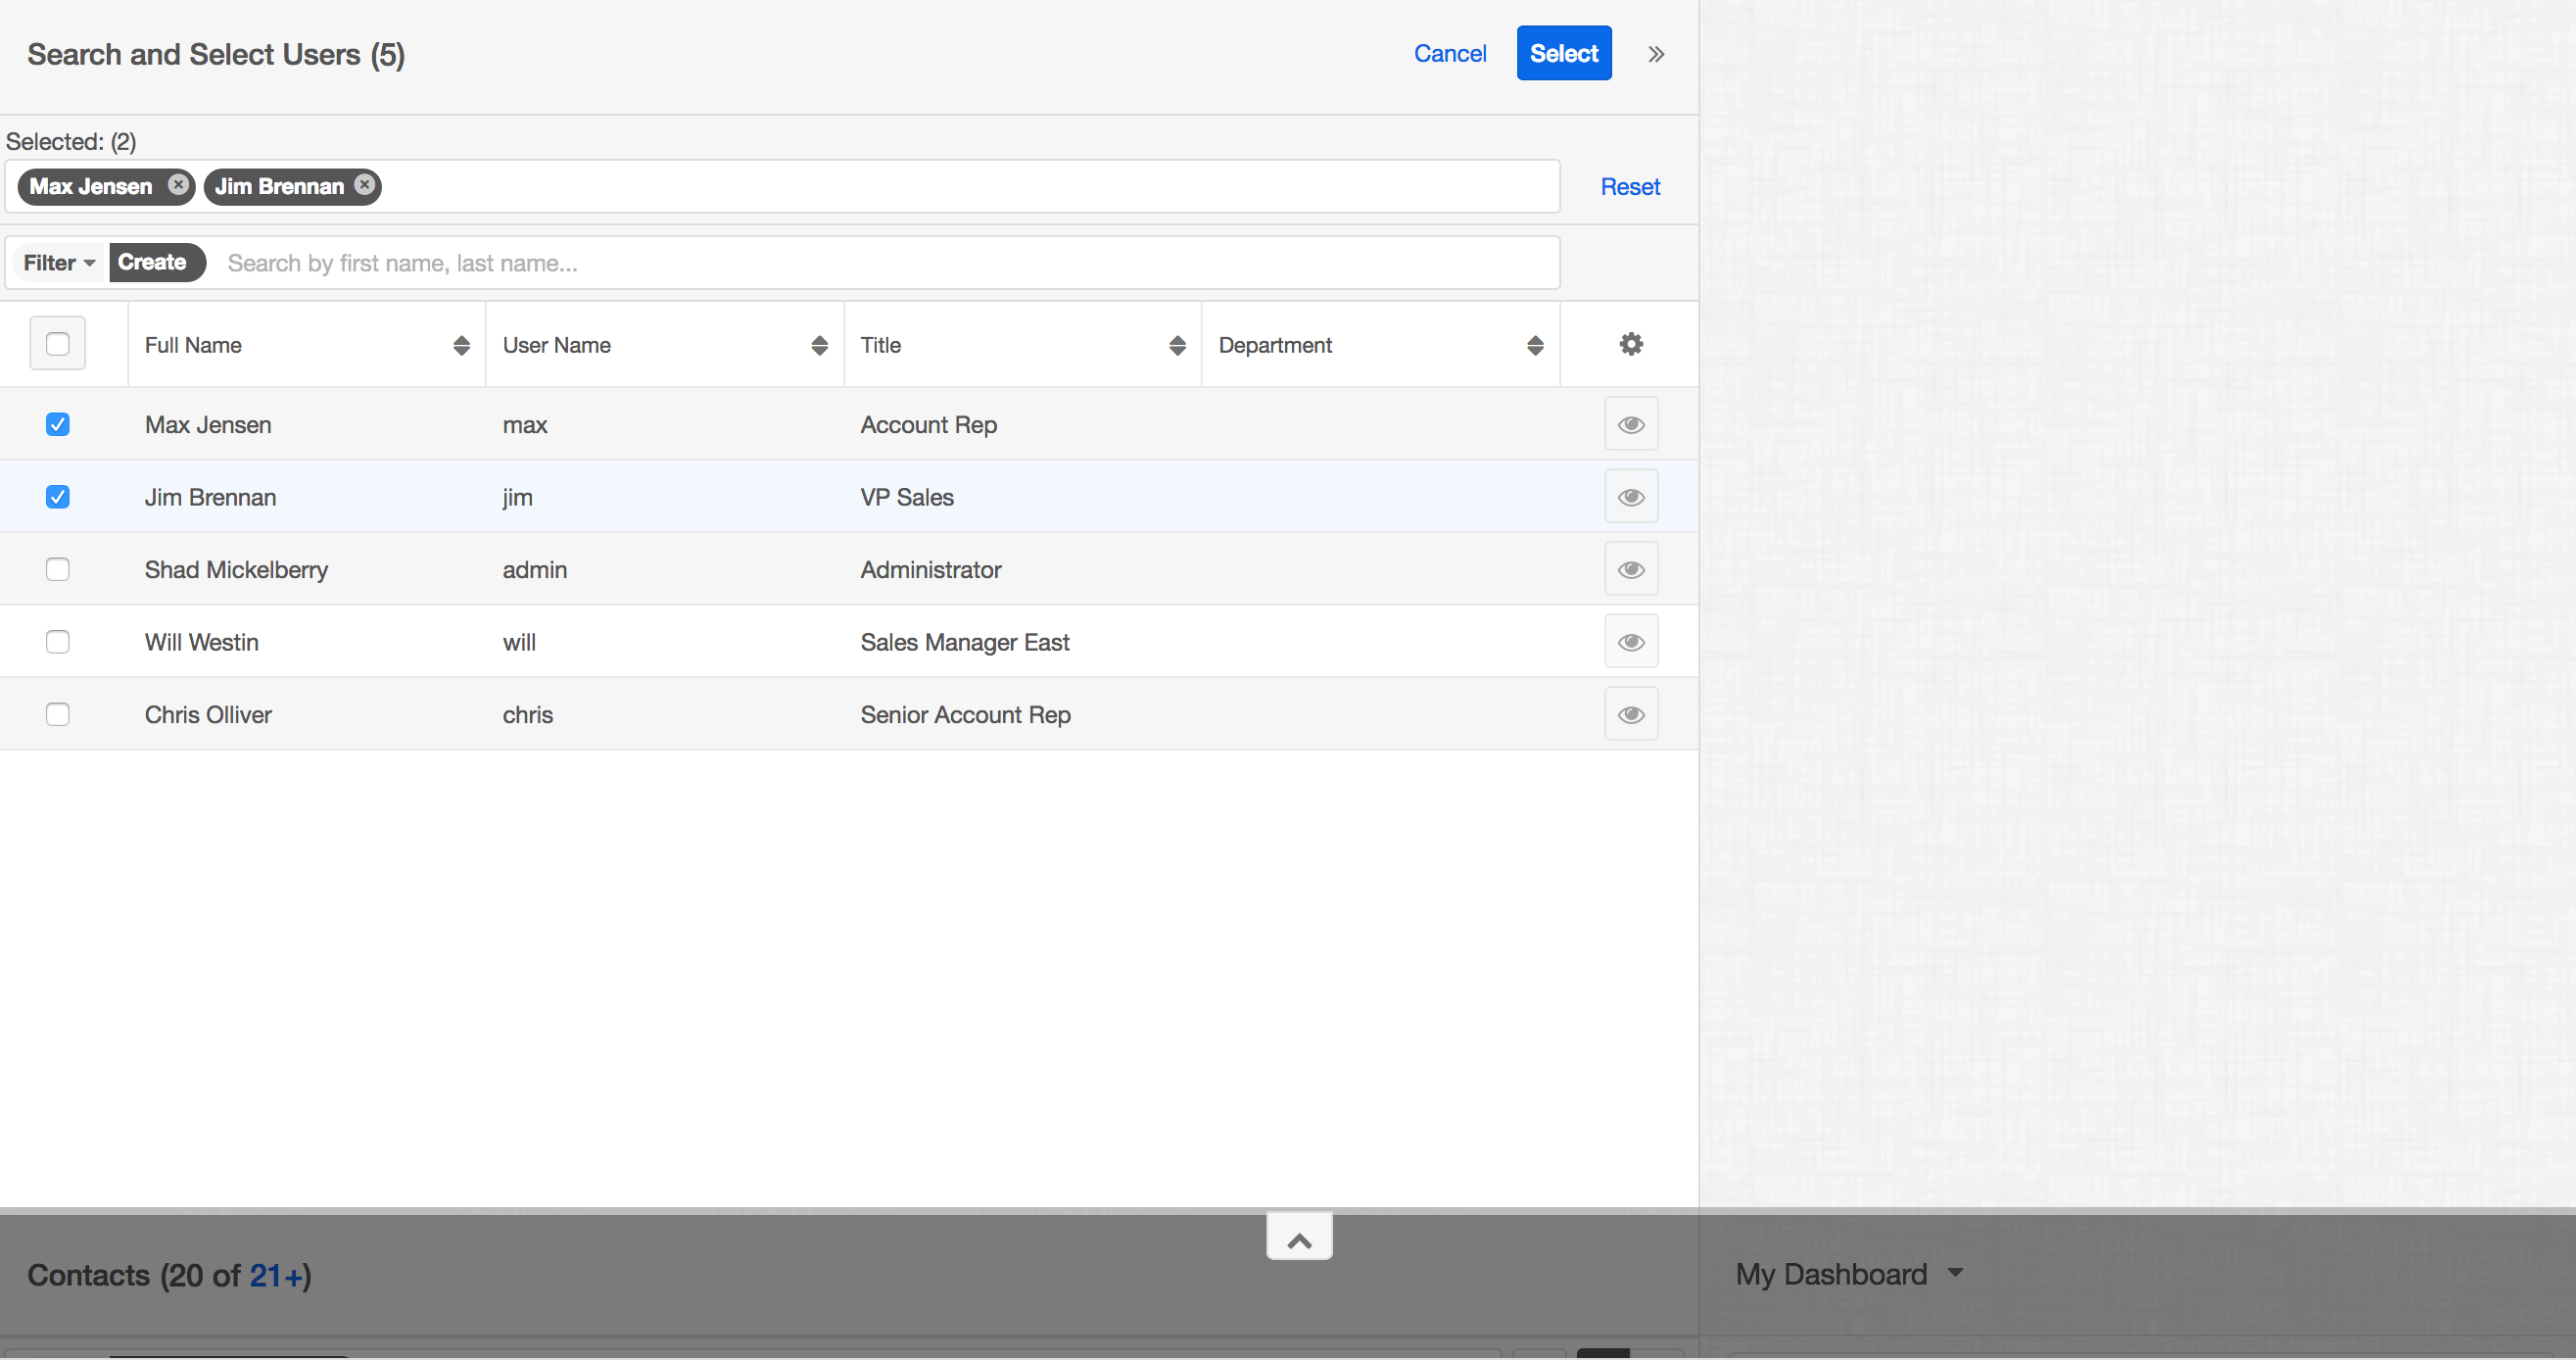Preview Shad Mickelberry record with eye icon

tap(1631, 569)
